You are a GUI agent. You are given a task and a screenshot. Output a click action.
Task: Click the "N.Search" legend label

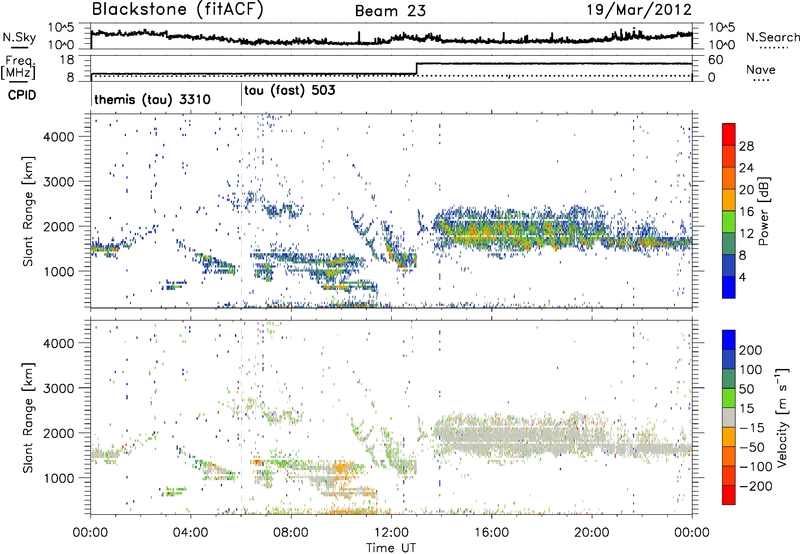click(x=772, y=37)
